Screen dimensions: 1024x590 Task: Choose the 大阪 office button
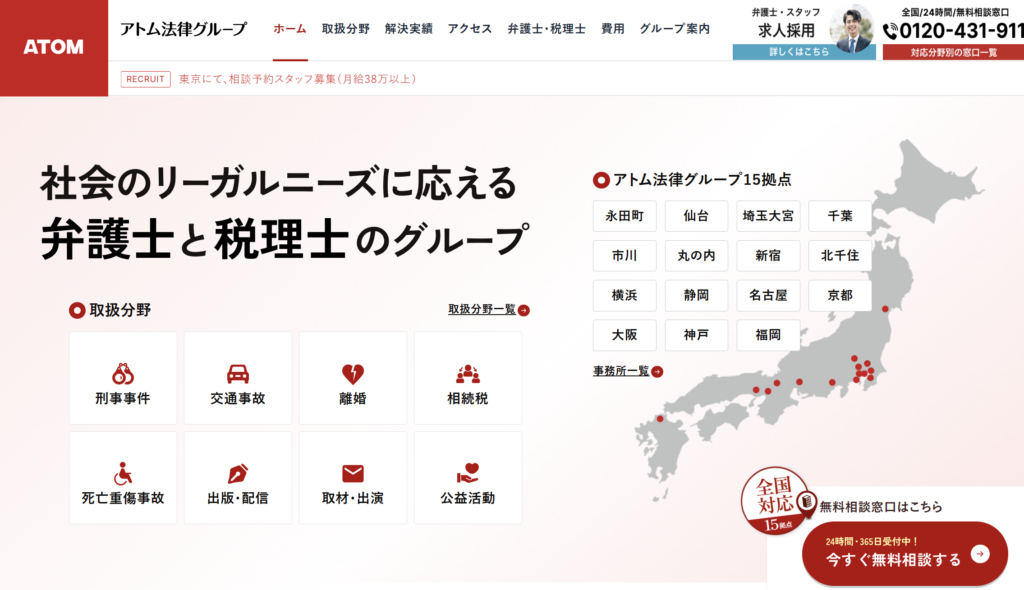624,335
